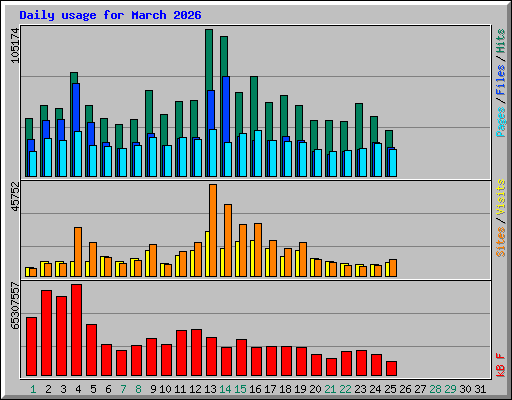Click the orange visits bar for day 14
This screenshot has width=512, height=400.
click(x=228, y=240)
